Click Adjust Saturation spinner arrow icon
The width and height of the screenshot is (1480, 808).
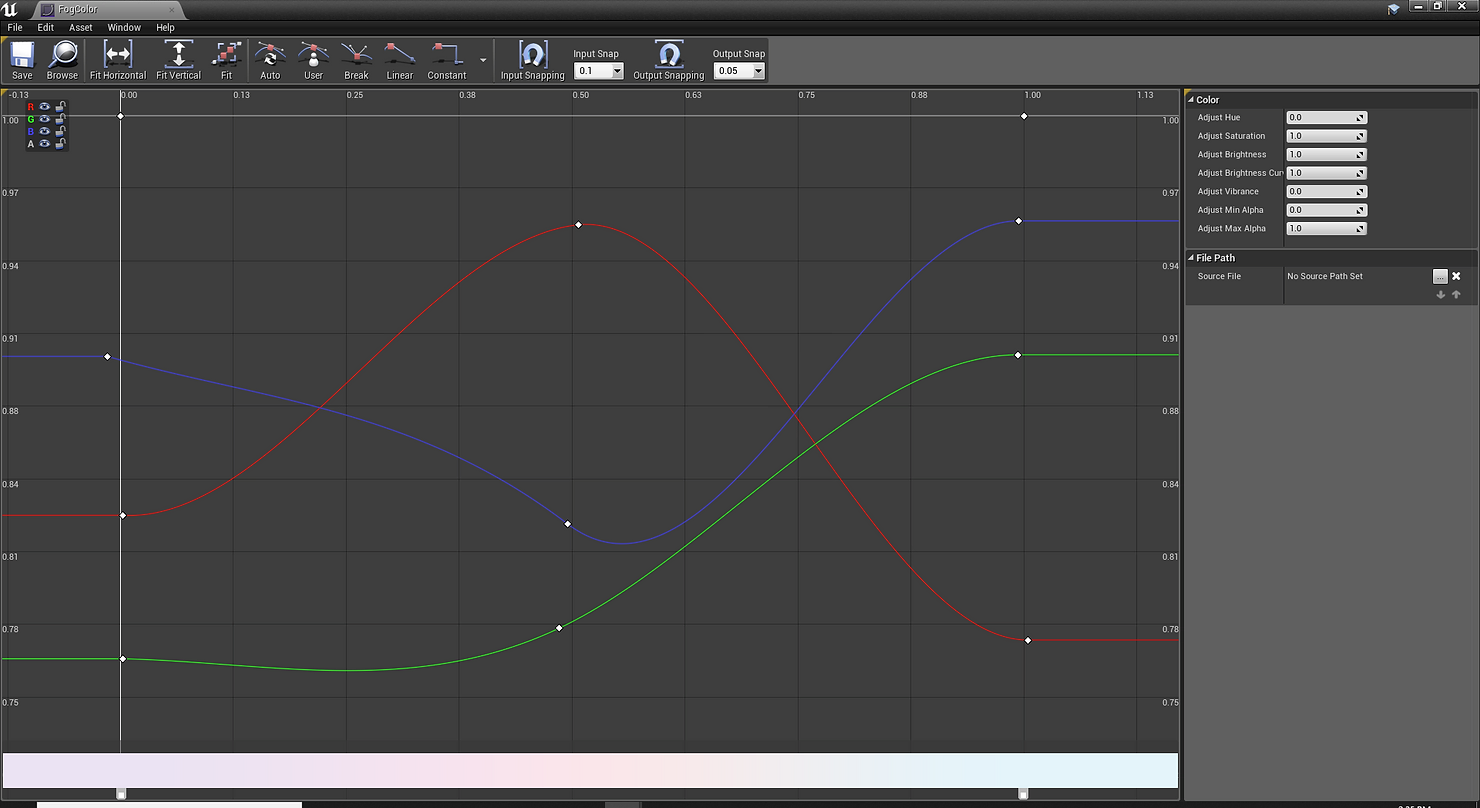pyautogui.click(x=1360, y=136)
